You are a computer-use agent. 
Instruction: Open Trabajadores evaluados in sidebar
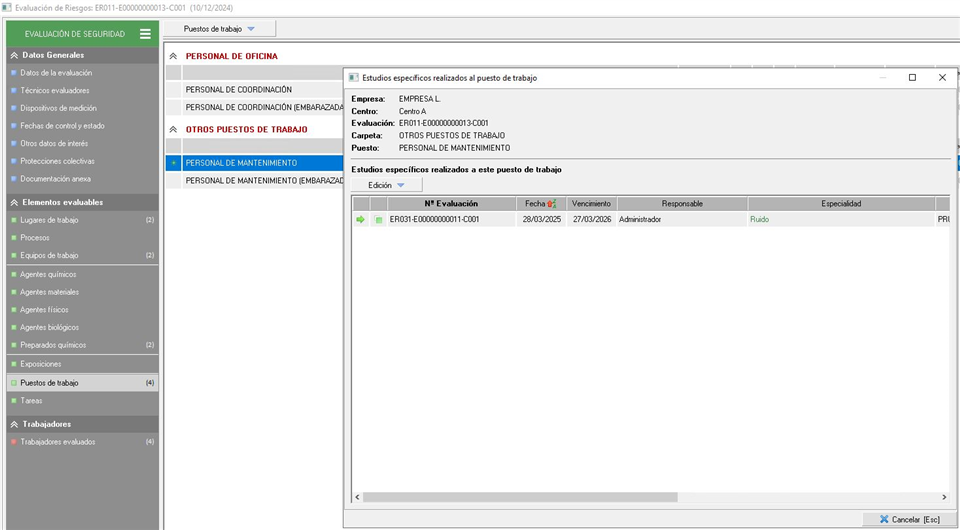pyautogui.click(x=58, y=442)
